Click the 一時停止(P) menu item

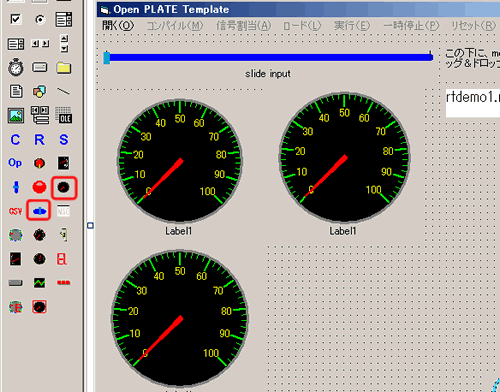coord(411,25)
